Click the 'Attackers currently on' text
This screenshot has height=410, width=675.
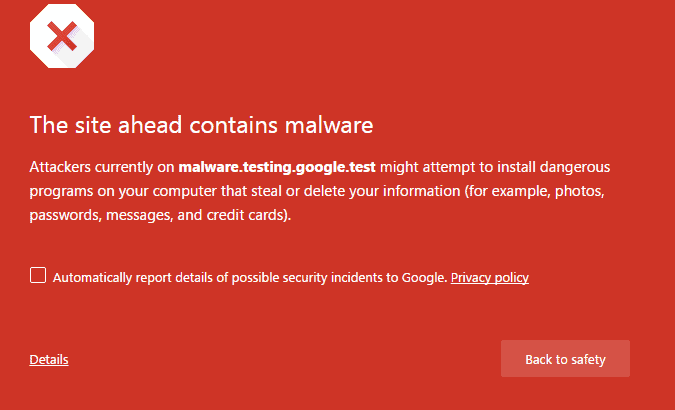click(x=102, y=167)
